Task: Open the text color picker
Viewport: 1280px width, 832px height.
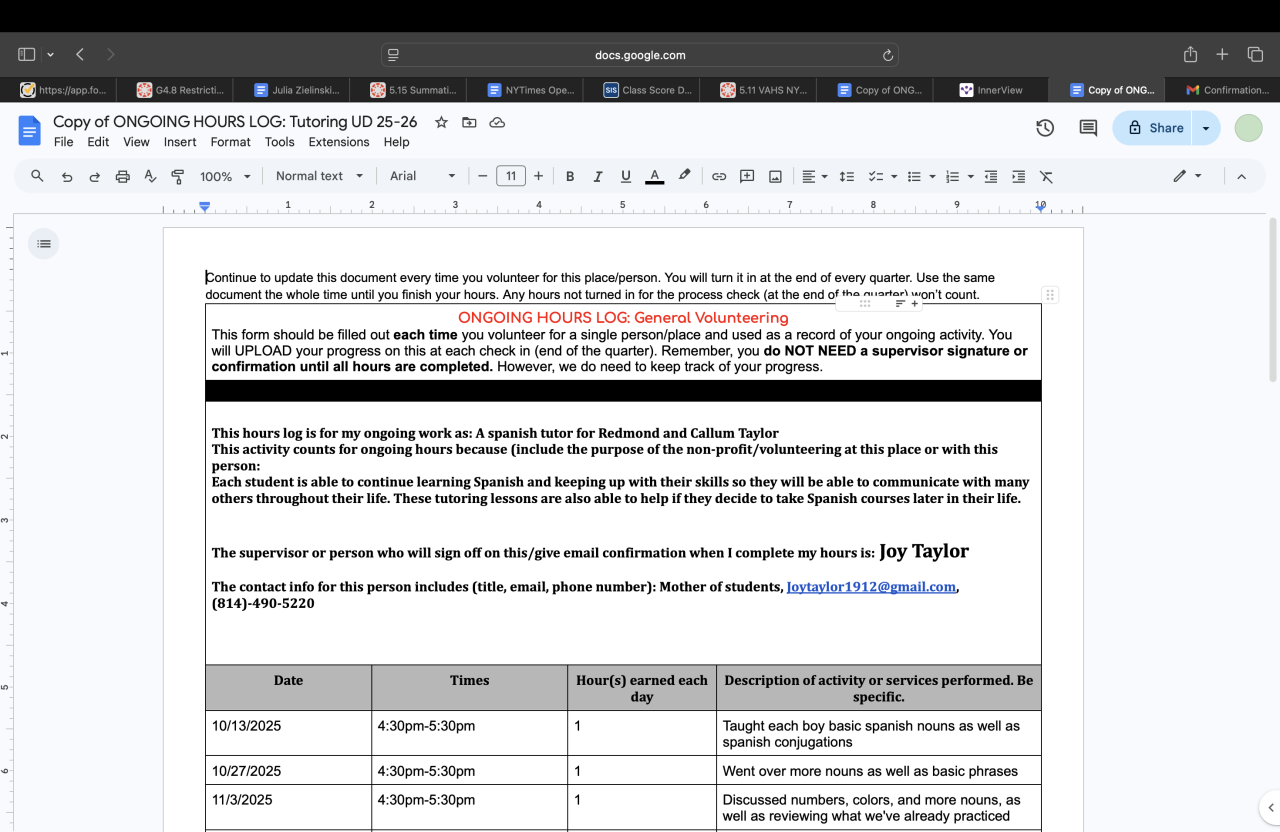Action: tap(654, 176)
